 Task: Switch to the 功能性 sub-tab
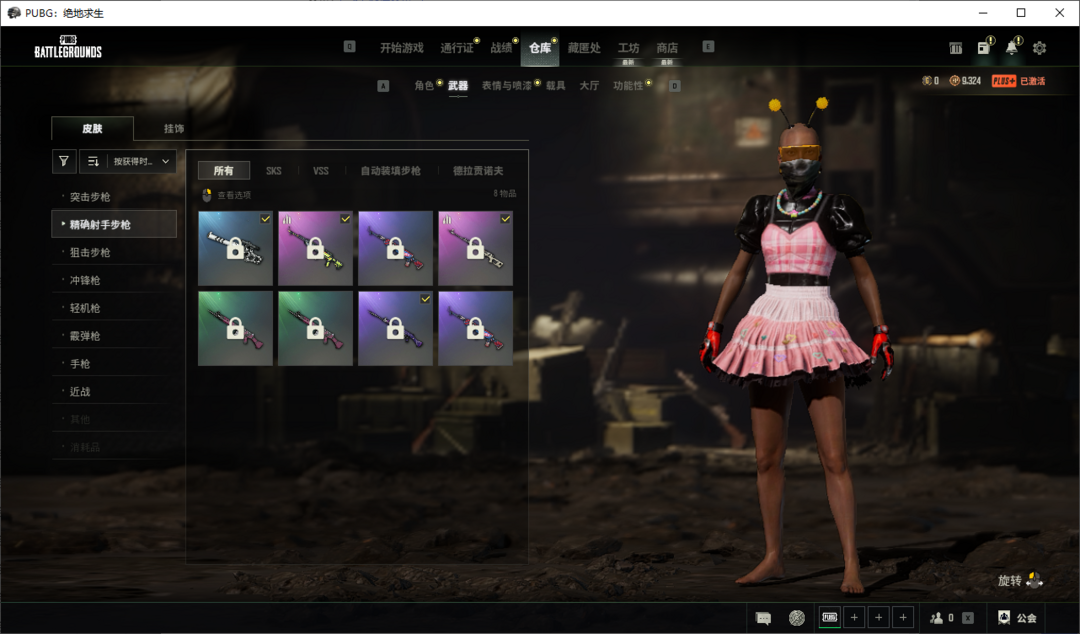click(x=628, y=85)
